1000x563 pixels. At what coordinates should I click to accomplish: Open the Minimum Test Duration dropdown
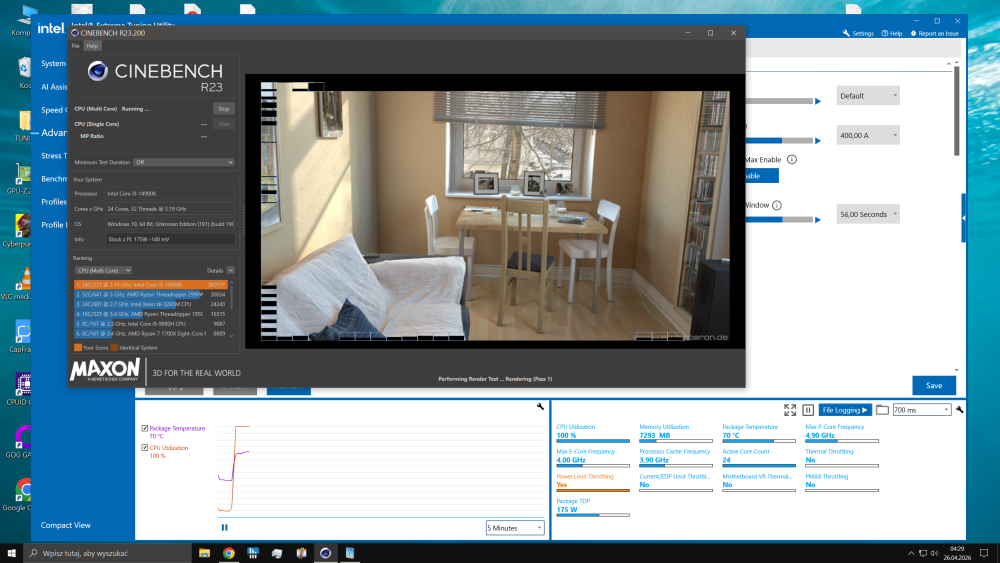coord(184,162)
